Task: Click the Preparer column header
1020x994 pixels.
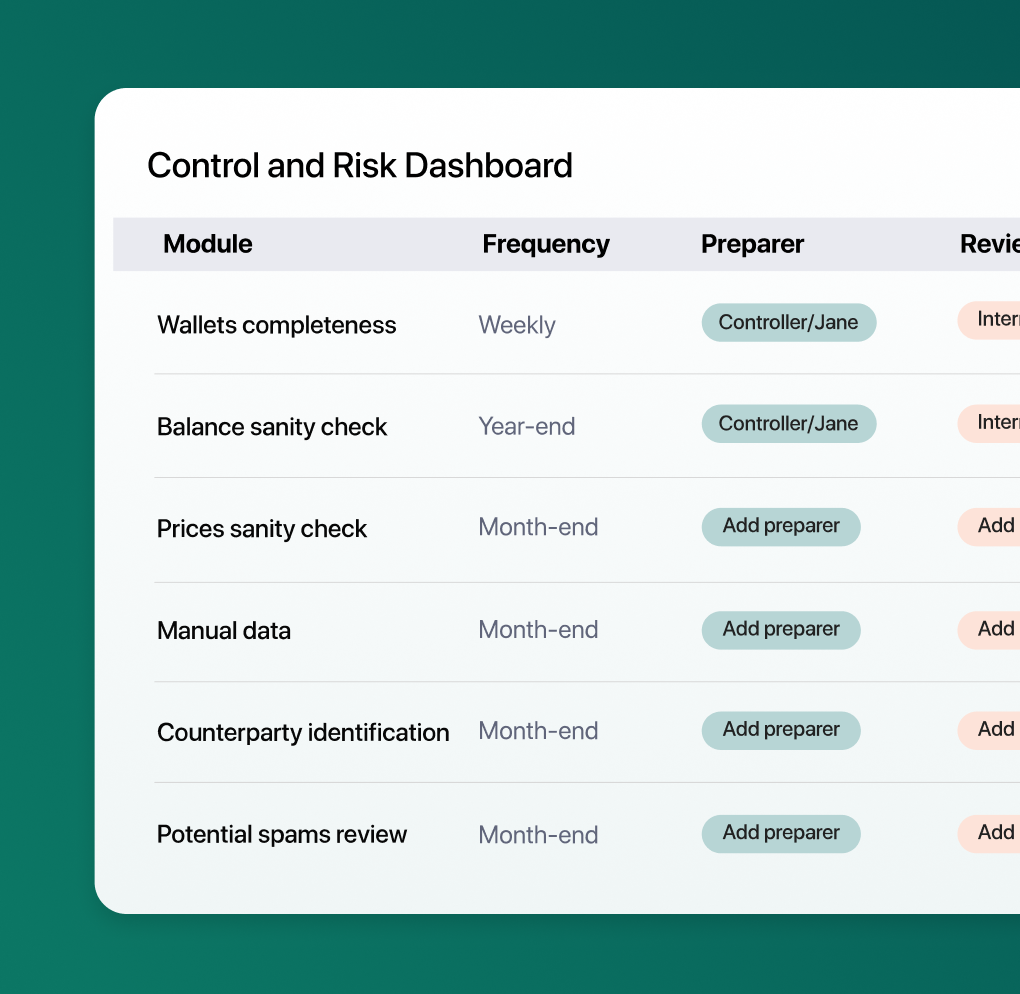Action: pyautogui.click(x=752, y=244)
